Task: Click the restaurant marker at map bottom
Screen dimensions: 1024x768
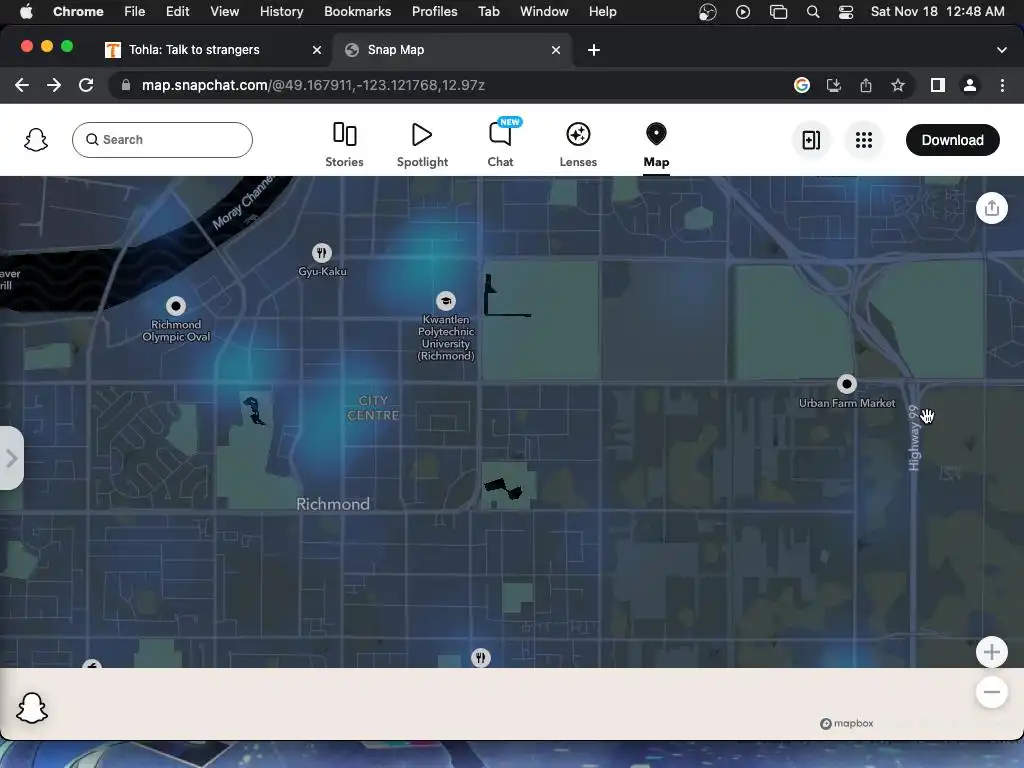Action: click(x=481, y=658)
